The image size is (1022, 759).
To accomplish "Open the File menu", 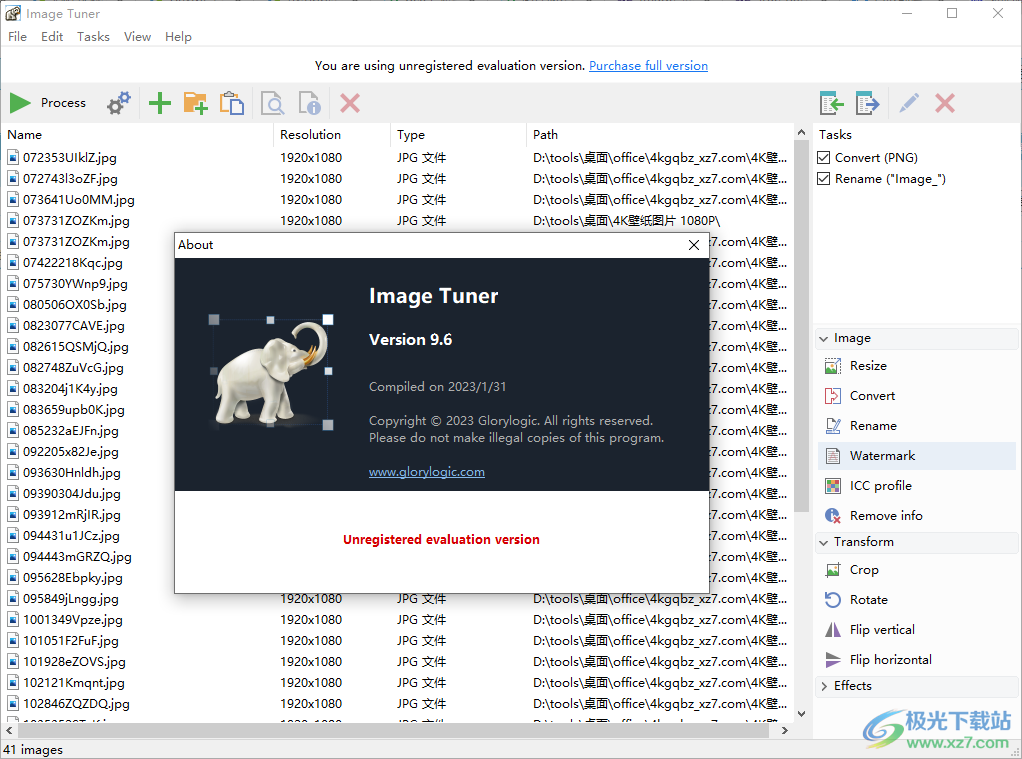I will pos(18,37).
